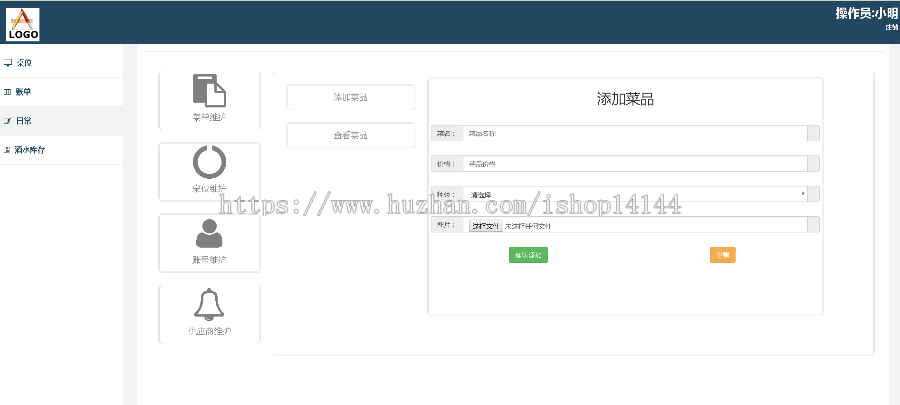This screenshot has height=405, width=900.
Task: Click the green 确认添加 confirm button
Action: [528, 255]
